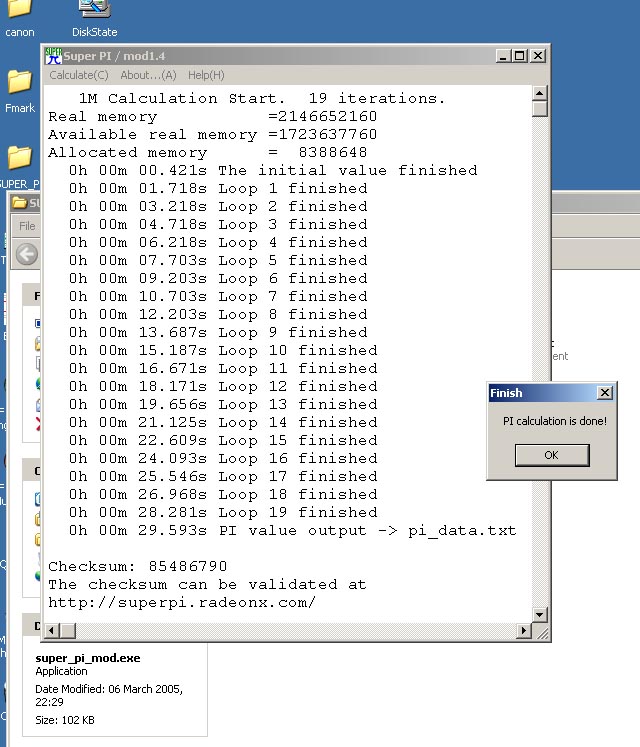Click 'The initial value finished' line

tap(273, 171)
